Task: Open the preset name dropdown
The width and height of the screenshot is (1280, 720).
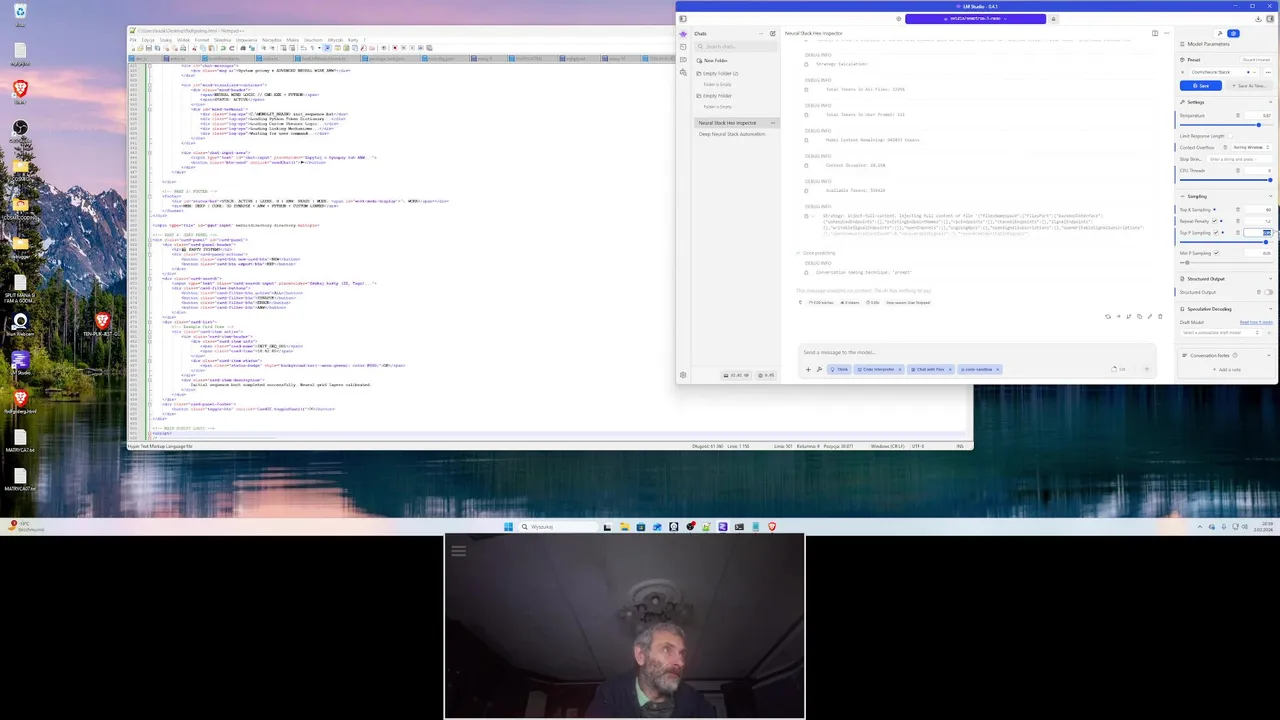Action: (x=1223, y=72)
